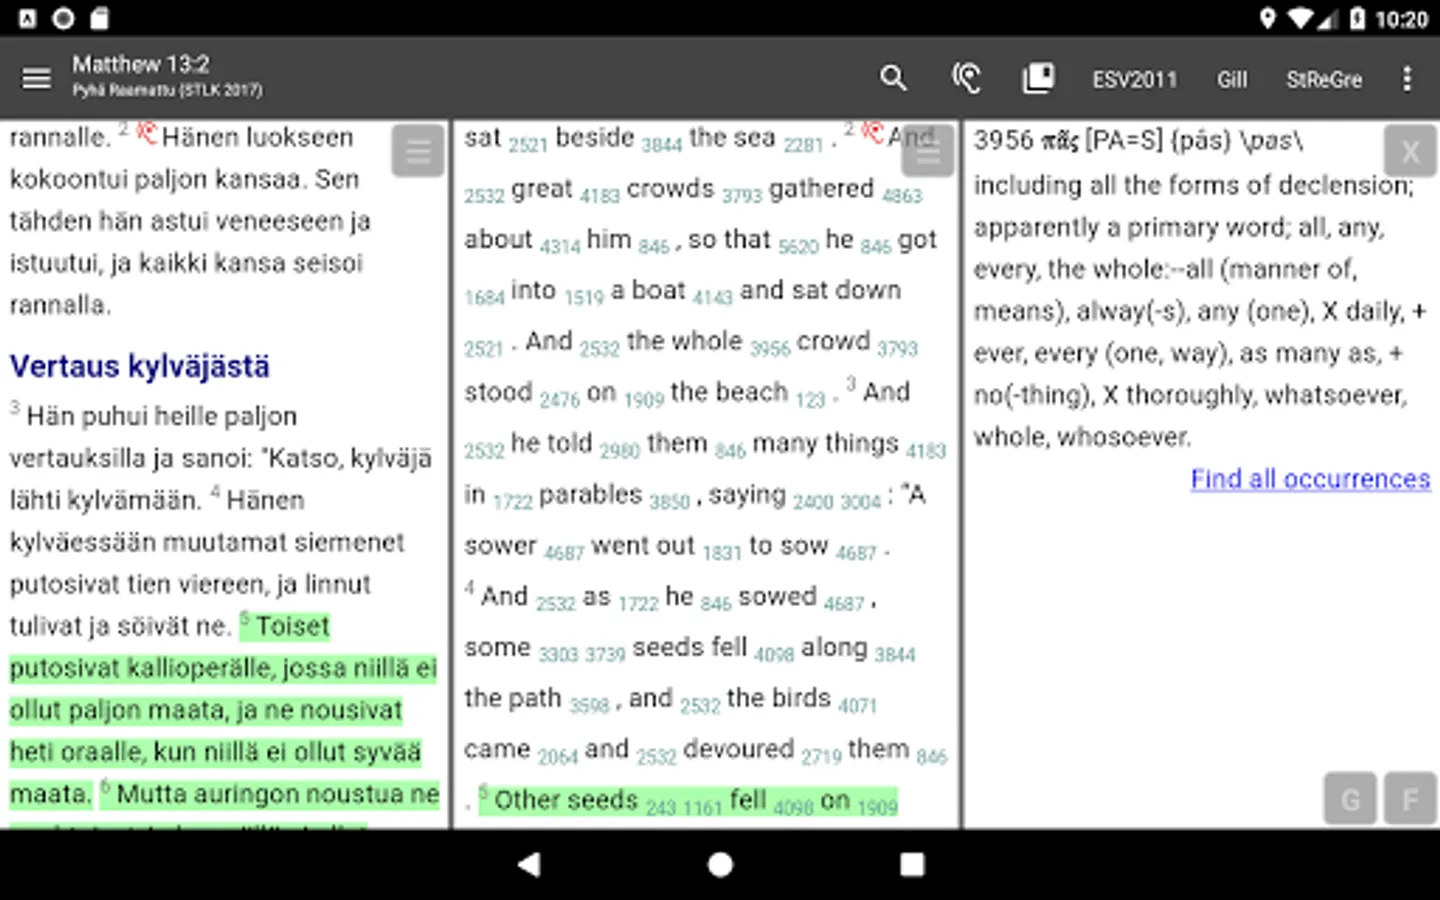Viewport: 1440px width, 900px height.
Task: Switch to ESV2011 document
Action: tap(1134, 79)
